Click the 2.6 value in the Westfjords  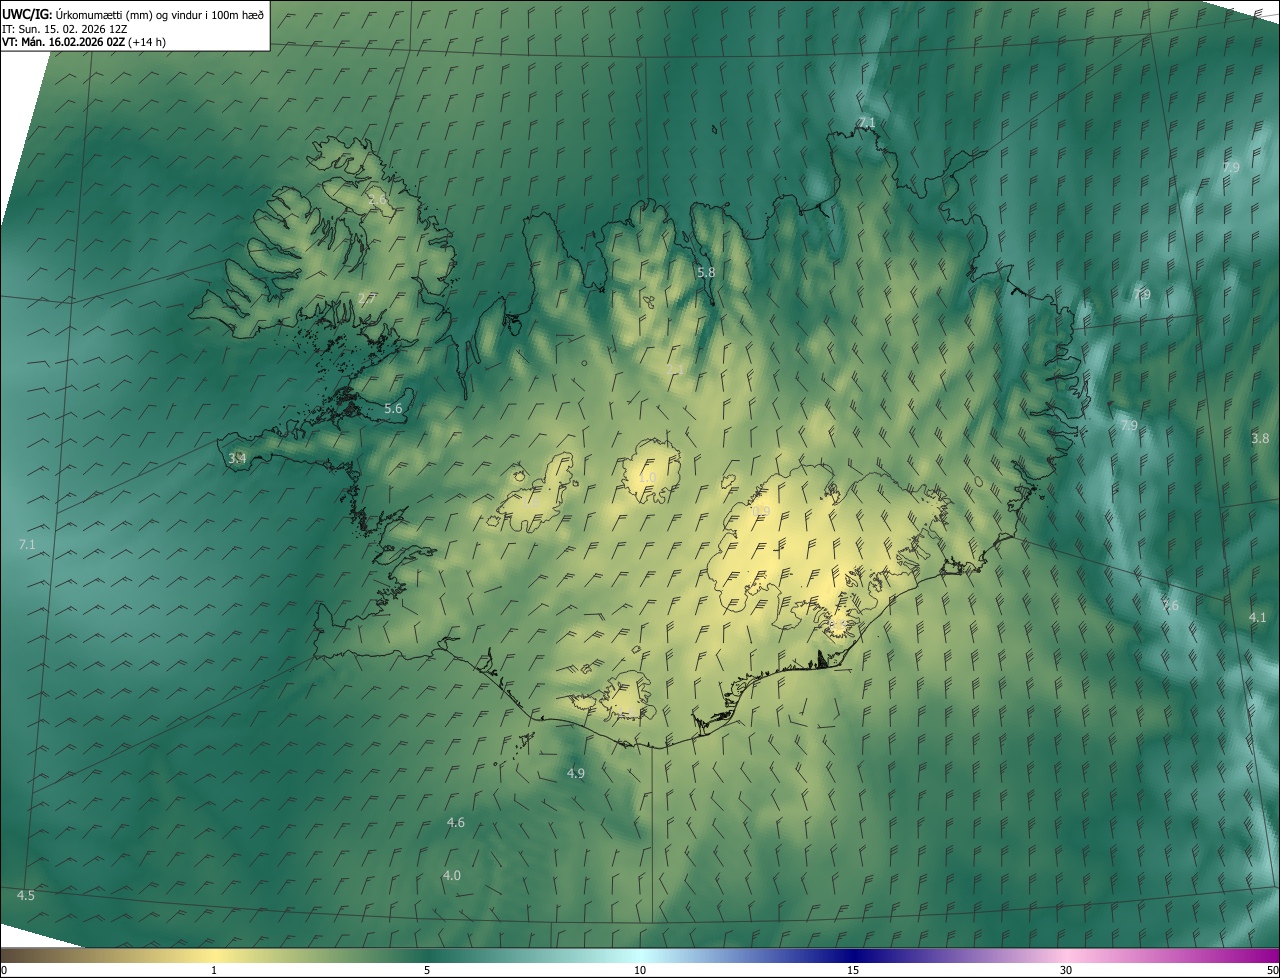377,200
